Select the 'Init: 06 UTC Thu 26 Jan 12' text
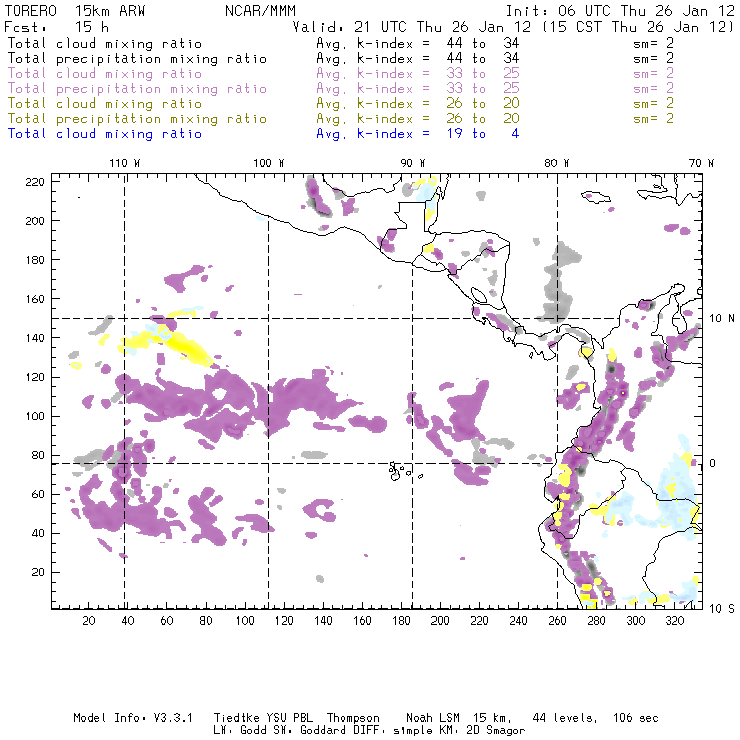Screen dimensions: 740x740 tap(620, 11)
